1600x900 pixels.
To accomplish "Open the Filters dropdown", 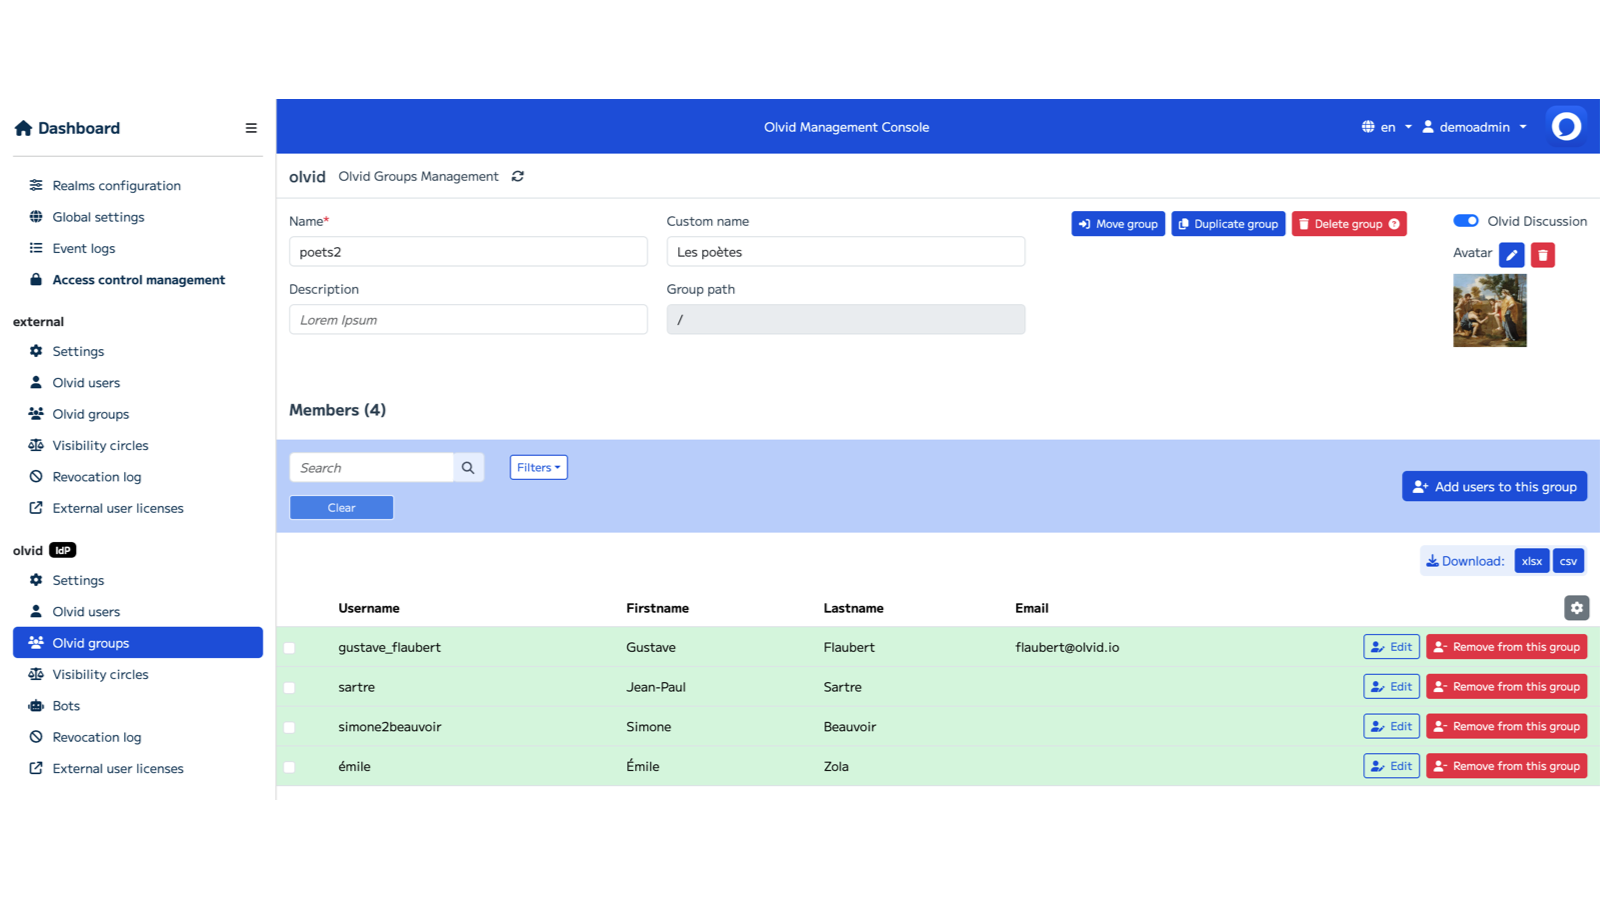I will pyautogui.click(x=538, y=467).
